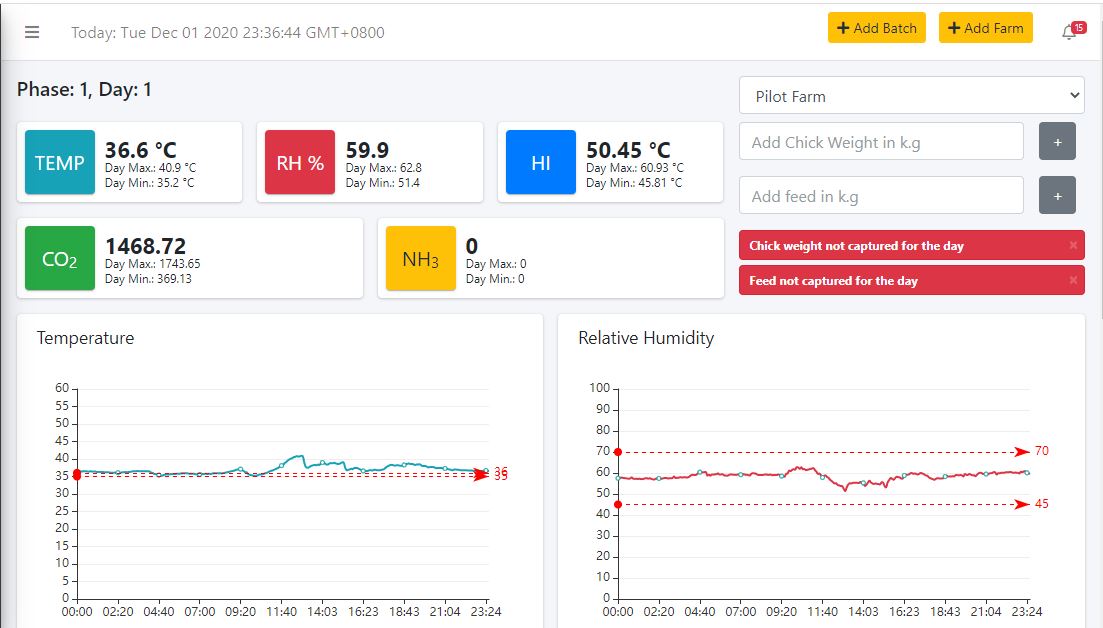Click the Relative Humidity chart title
The image size is (1103, 628).
point(646,338)
